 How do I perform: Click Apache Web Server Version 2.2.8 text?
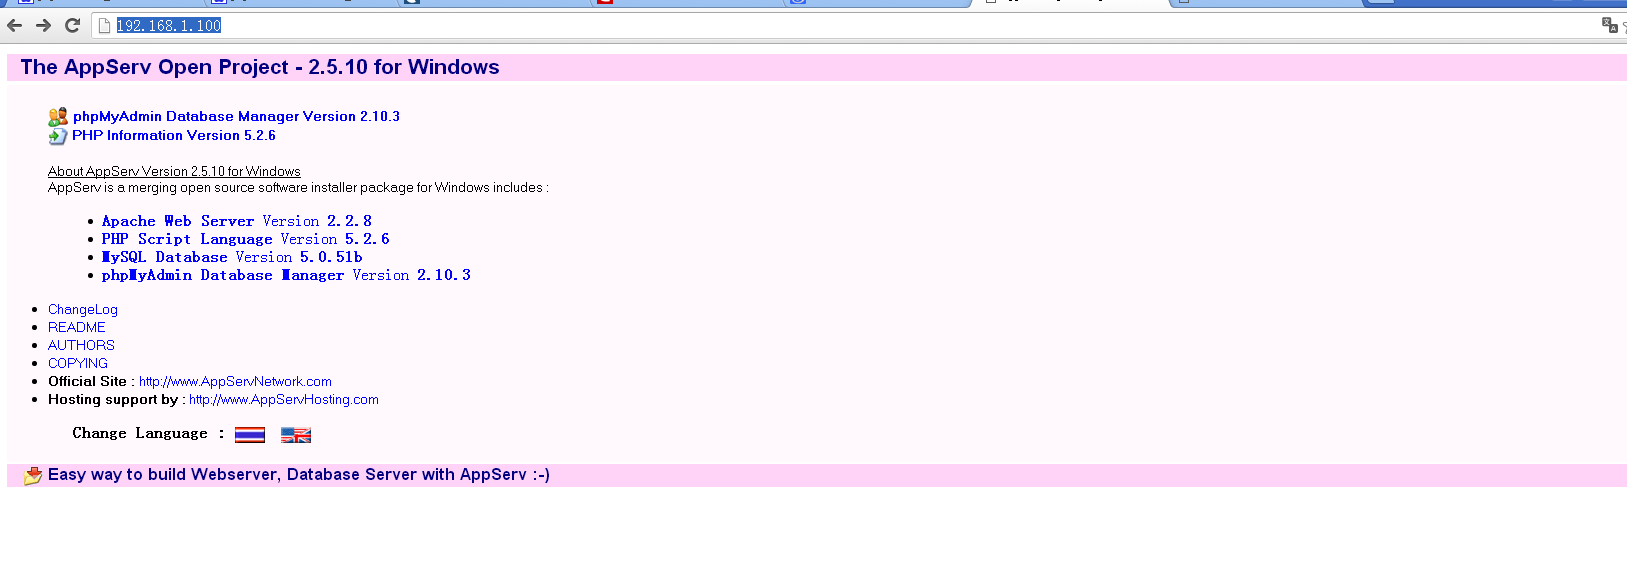tap(237, 221)
